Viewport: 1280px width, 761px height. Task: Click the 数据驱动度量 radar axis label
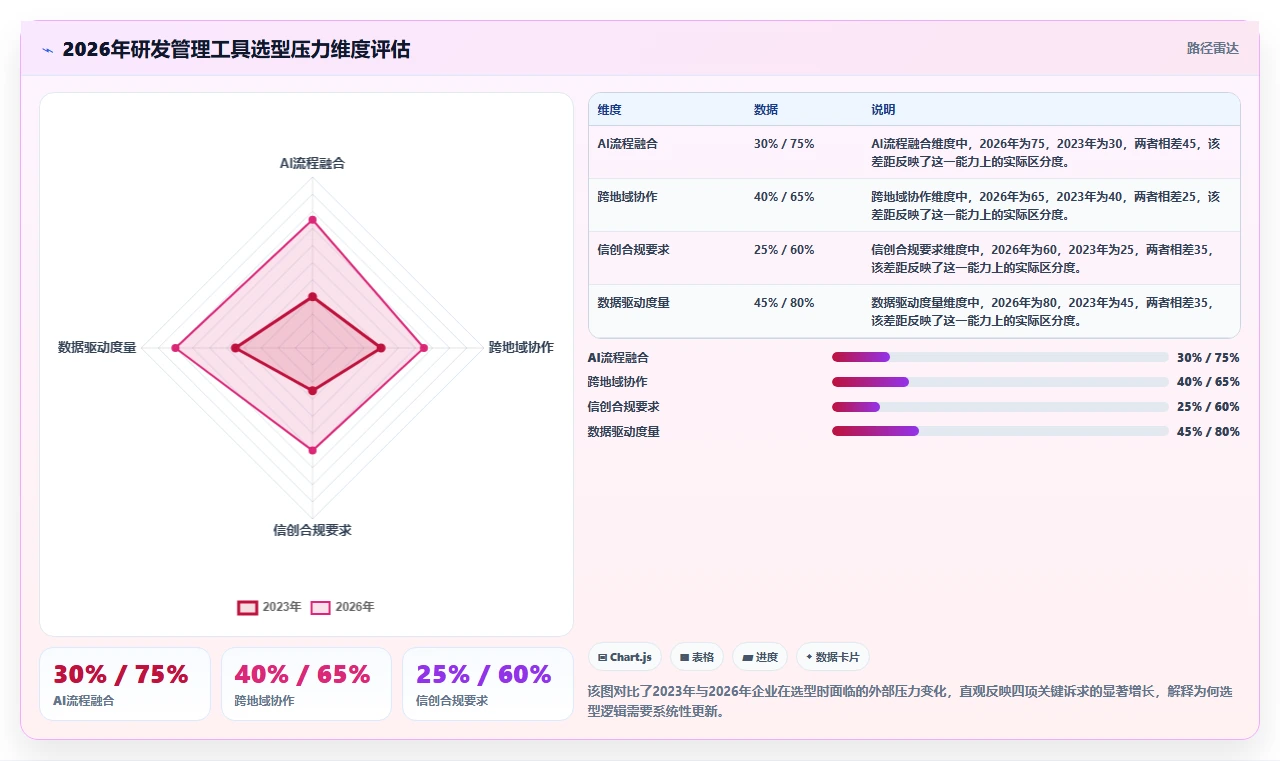[x=97, y=347]
